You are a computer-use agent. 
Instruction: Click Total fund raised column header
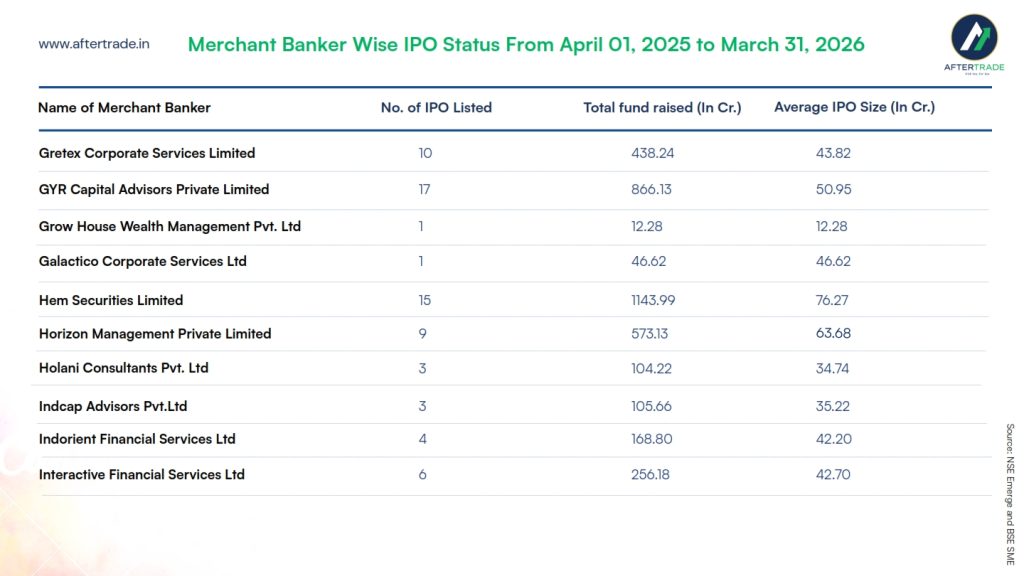pos(662,107)
